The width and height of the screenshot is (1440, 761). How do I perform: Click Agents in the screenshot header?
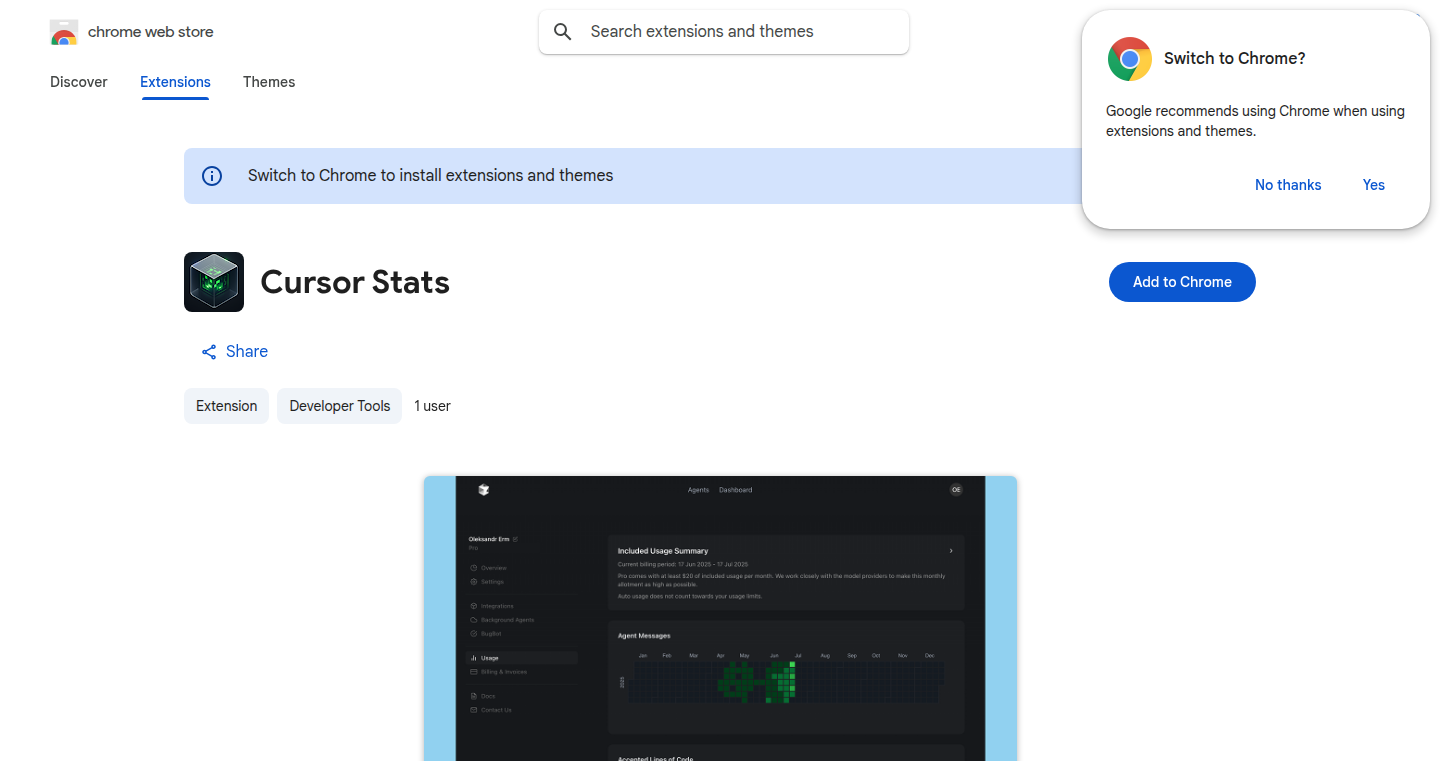[698, 490]
